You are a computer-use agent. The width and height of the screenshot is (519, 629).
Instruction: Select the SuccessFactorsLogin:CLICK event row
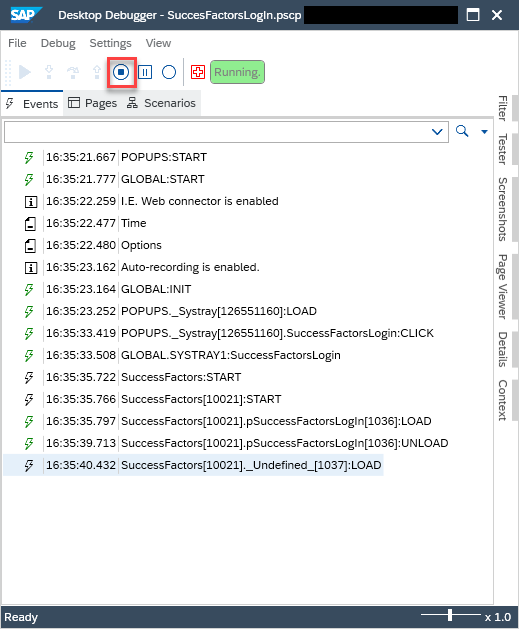[x=277, y=334]
